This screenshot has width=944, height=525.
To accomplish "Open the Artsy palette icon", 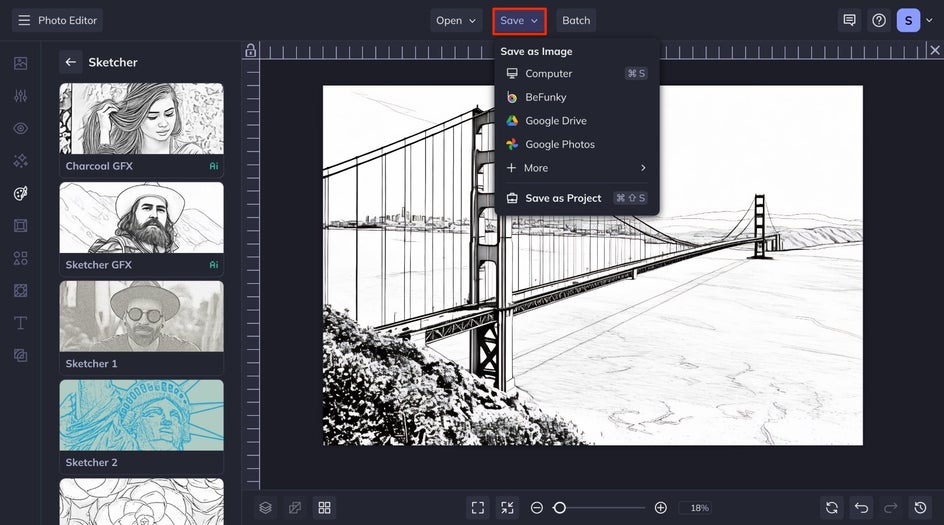I will pyautogui.click(x=20, y=193).
